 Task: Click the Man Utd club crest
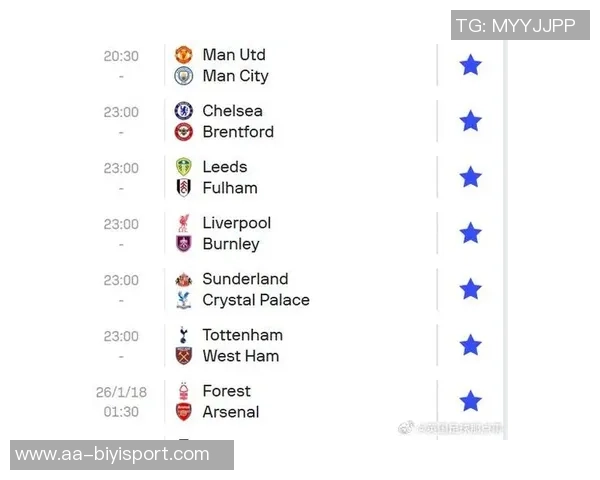point(184,55)
